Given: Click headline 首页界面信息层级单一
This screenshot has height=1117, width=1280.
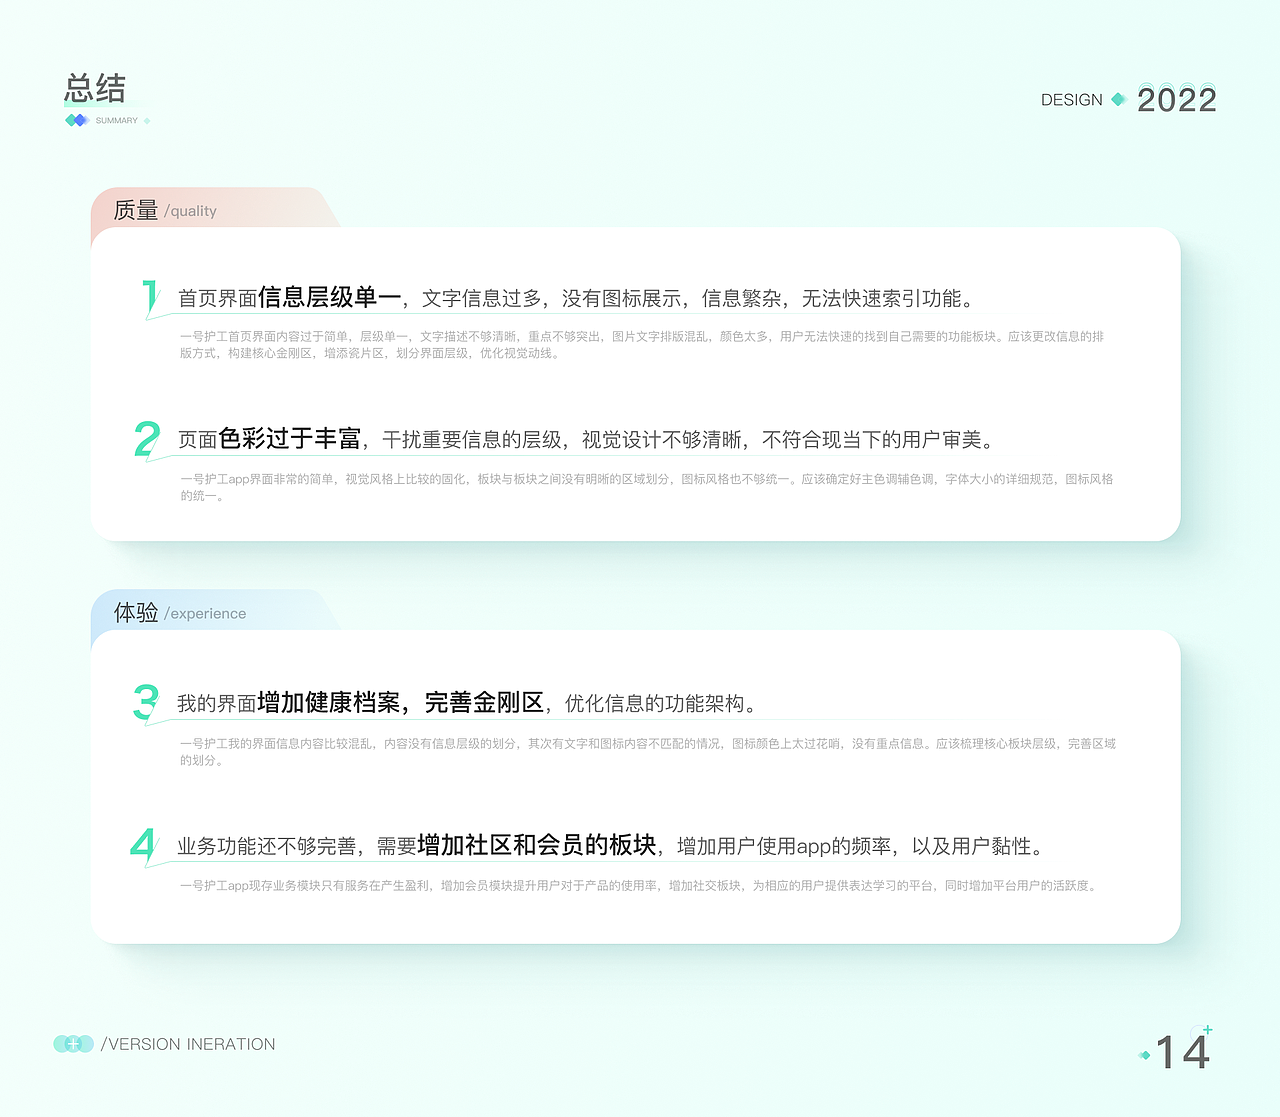Looking at the screenshot, I should coord(290,297).
